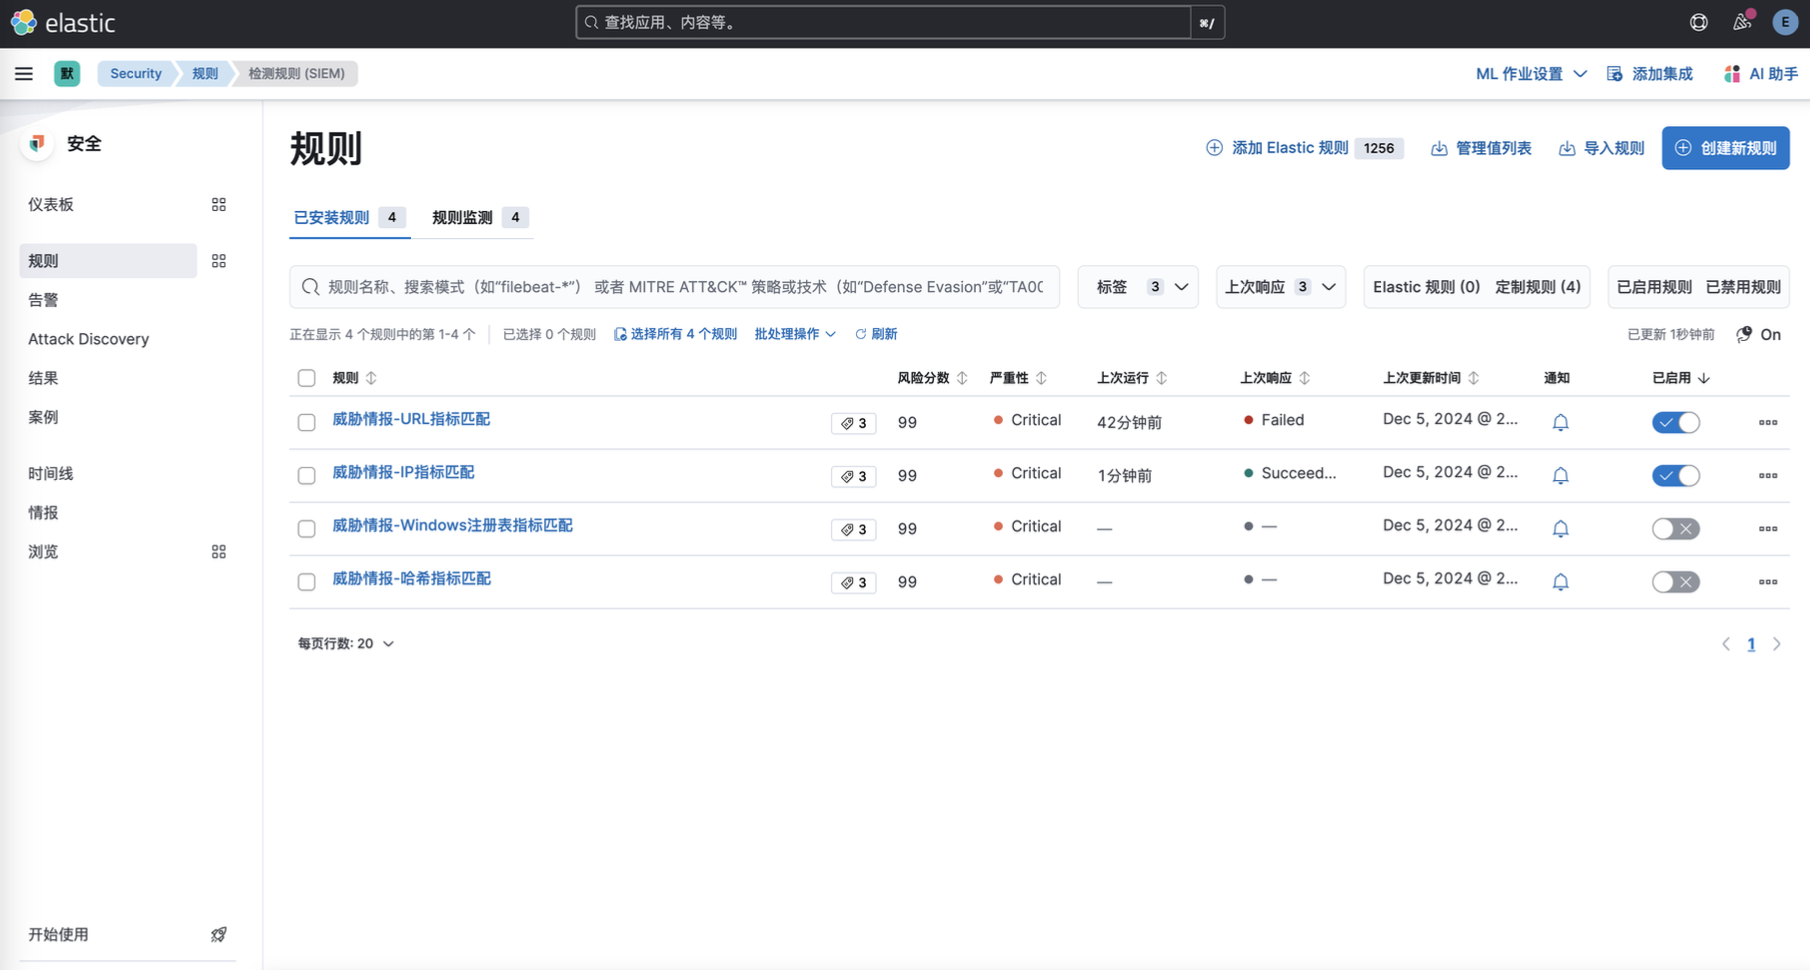Viewport: 1810px width, 970px height.
Task: Tick checkbox for 威胁情报-Windows注册表指标匹配
Action: [x=307, y=528]
